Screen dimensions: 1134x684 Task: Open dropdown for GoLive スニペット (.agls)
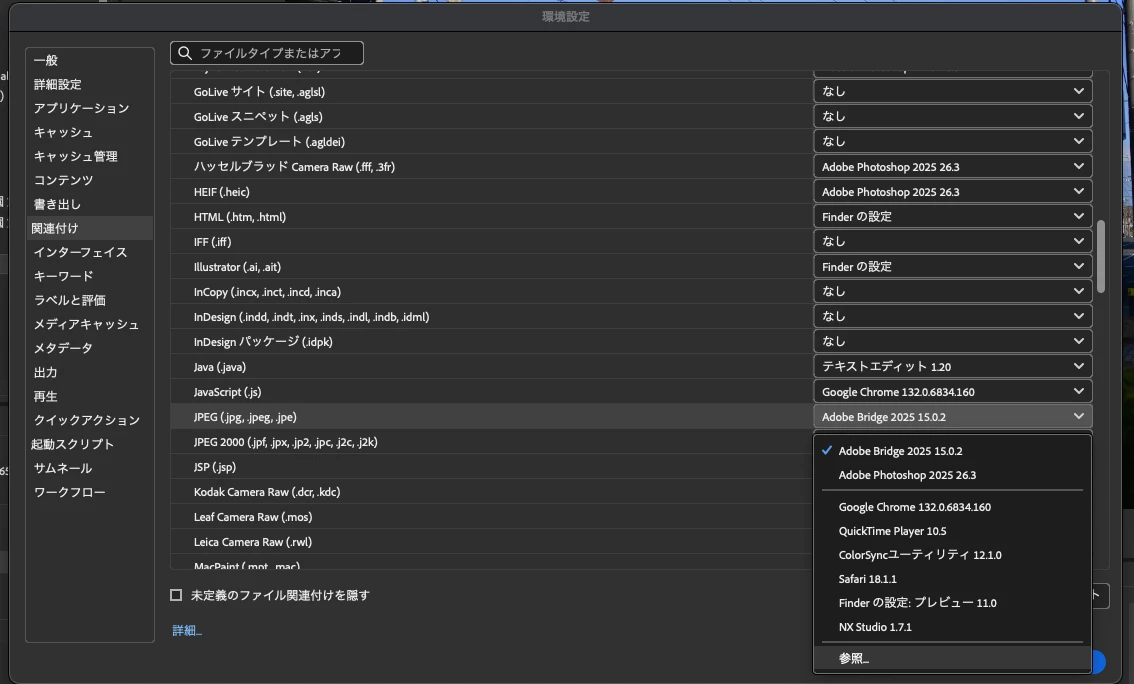tap(952, 116)
